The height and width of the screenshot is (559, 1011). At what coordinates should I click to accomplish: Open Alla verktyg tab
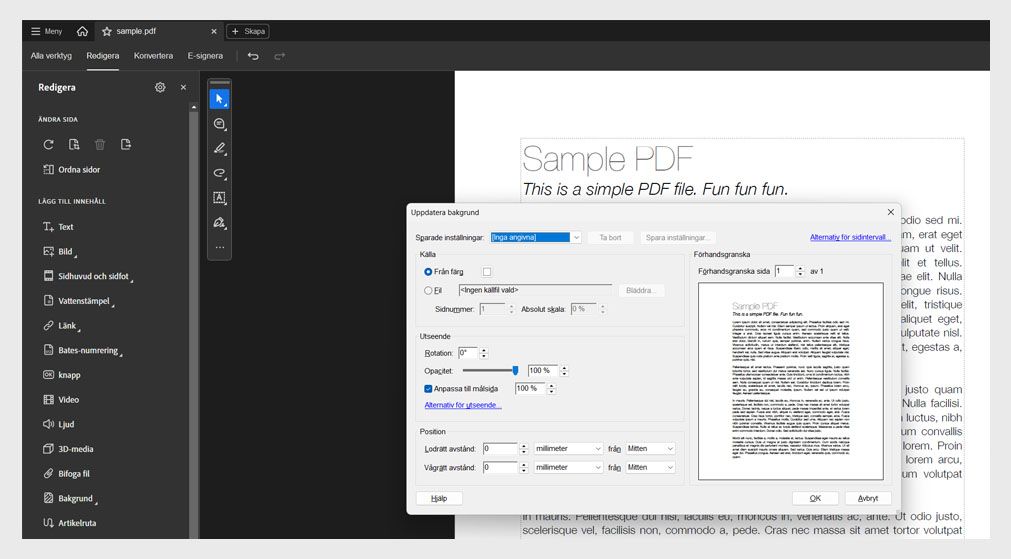[51, 56]
